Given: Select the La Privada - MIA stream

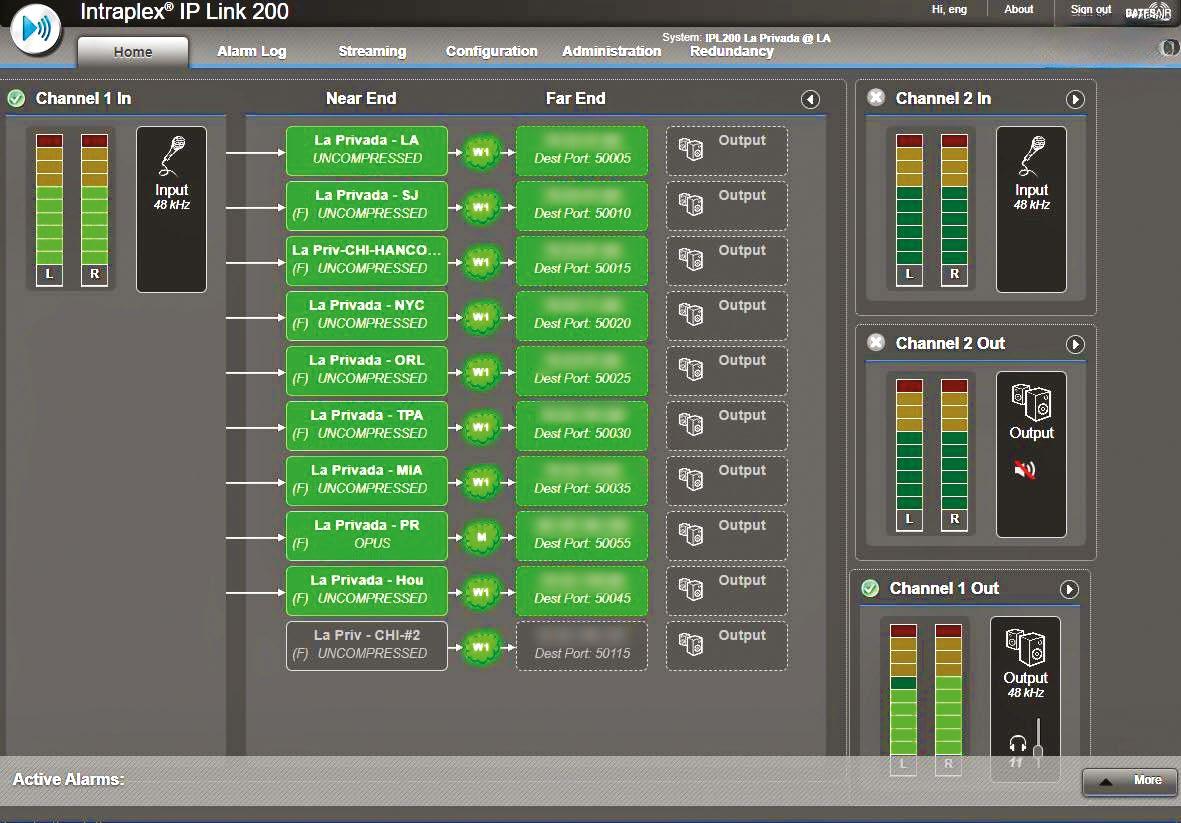Looking at the screenshot, I should (367, 480).
